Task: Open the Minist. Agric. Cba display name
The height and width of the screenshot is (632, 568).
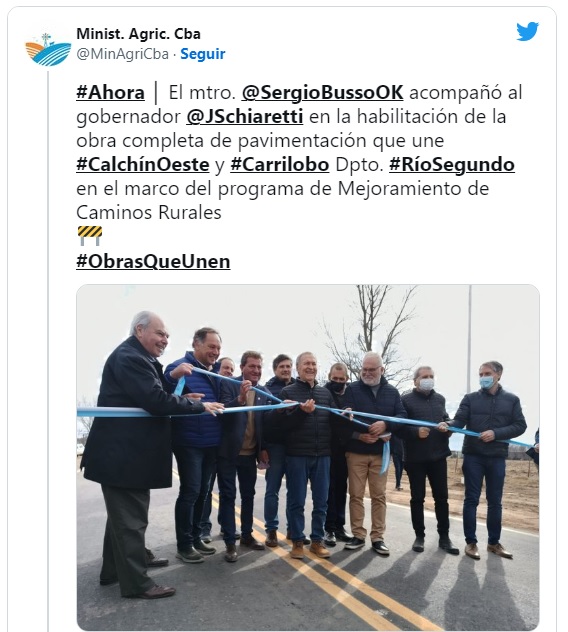Action: pos(138,34)
